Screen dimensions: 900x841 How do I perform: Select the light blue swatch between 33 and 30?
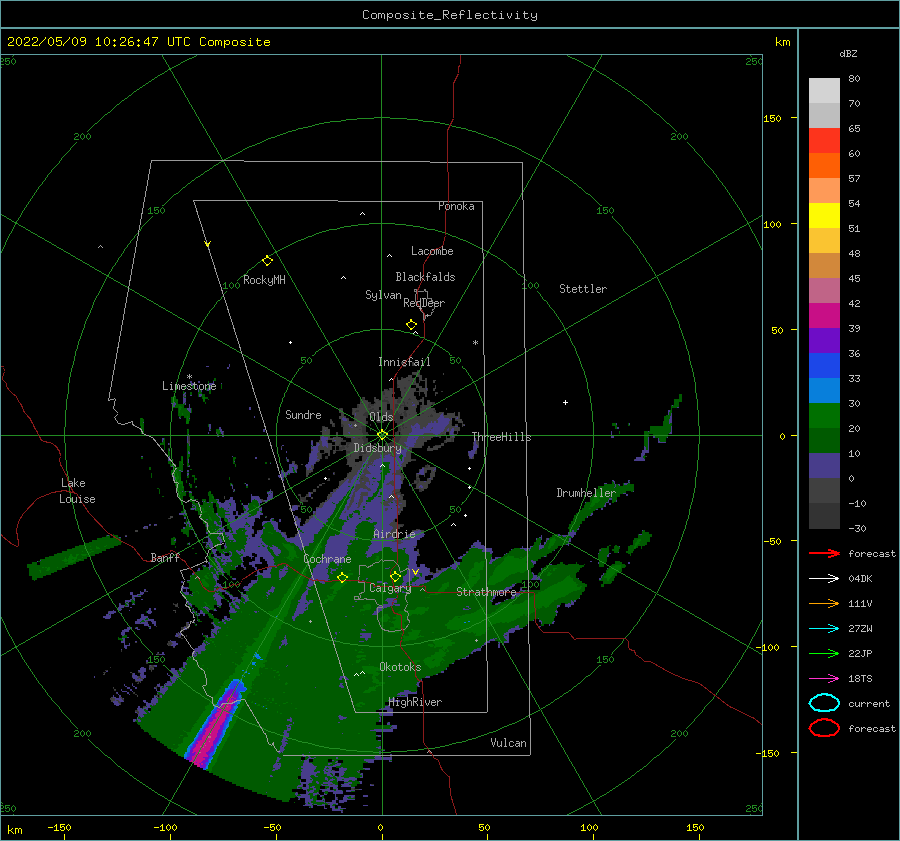pos(824,391)
